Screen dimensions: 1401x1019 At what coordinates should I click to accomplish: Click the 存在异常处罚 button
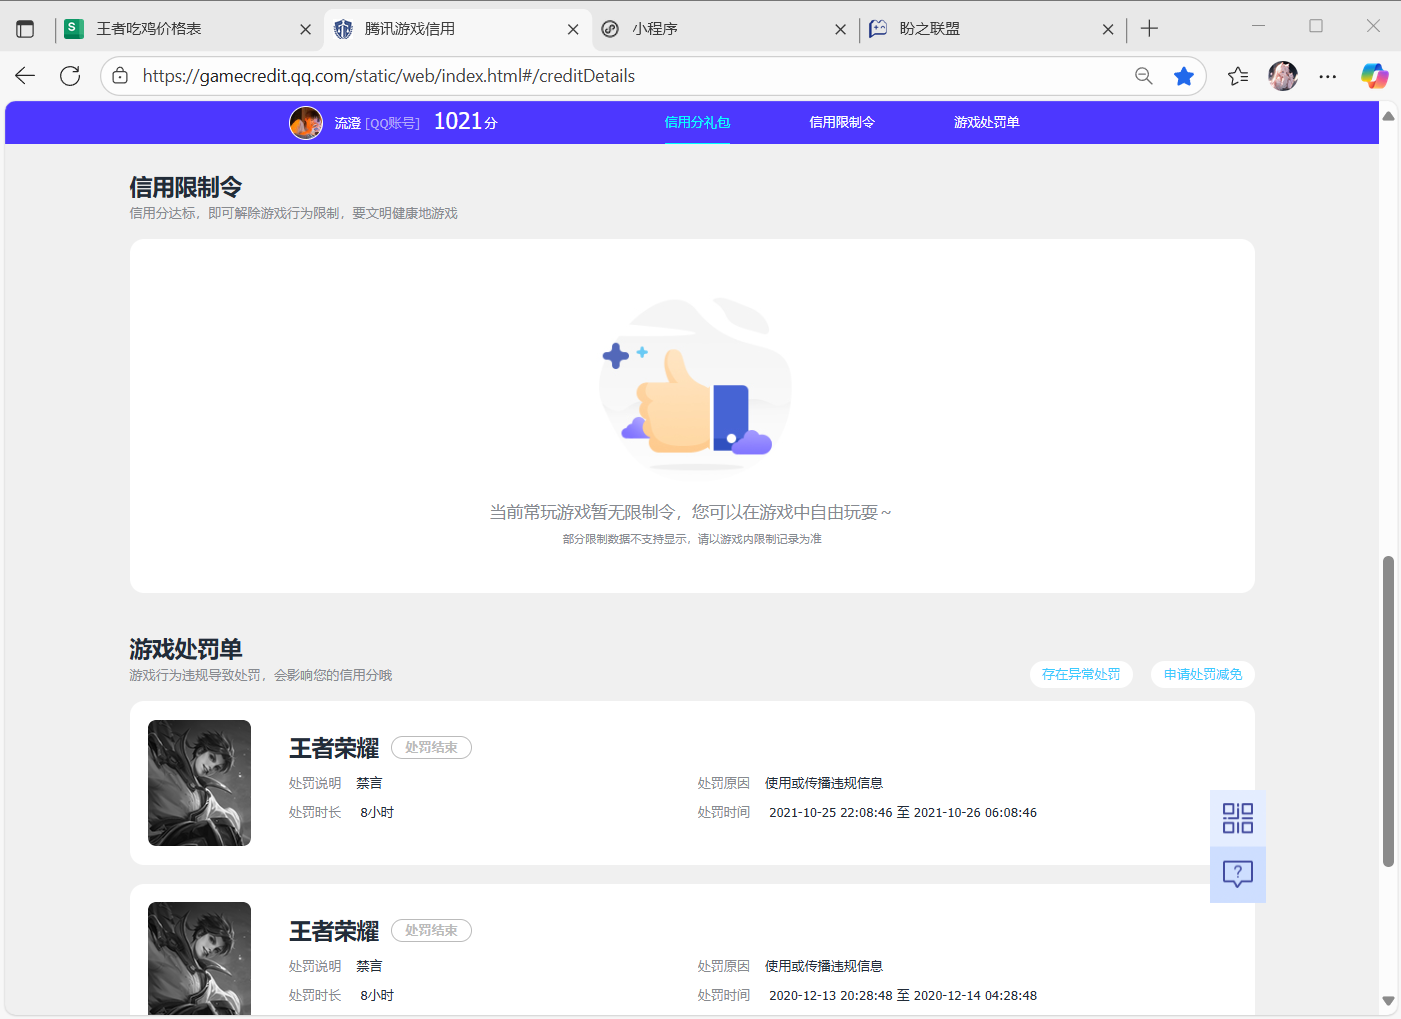(x=1081, y=674)
